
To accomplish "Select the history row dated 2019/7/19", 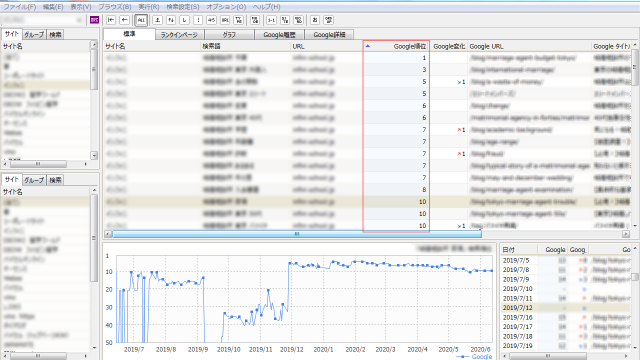I will (x=566, y=346).
